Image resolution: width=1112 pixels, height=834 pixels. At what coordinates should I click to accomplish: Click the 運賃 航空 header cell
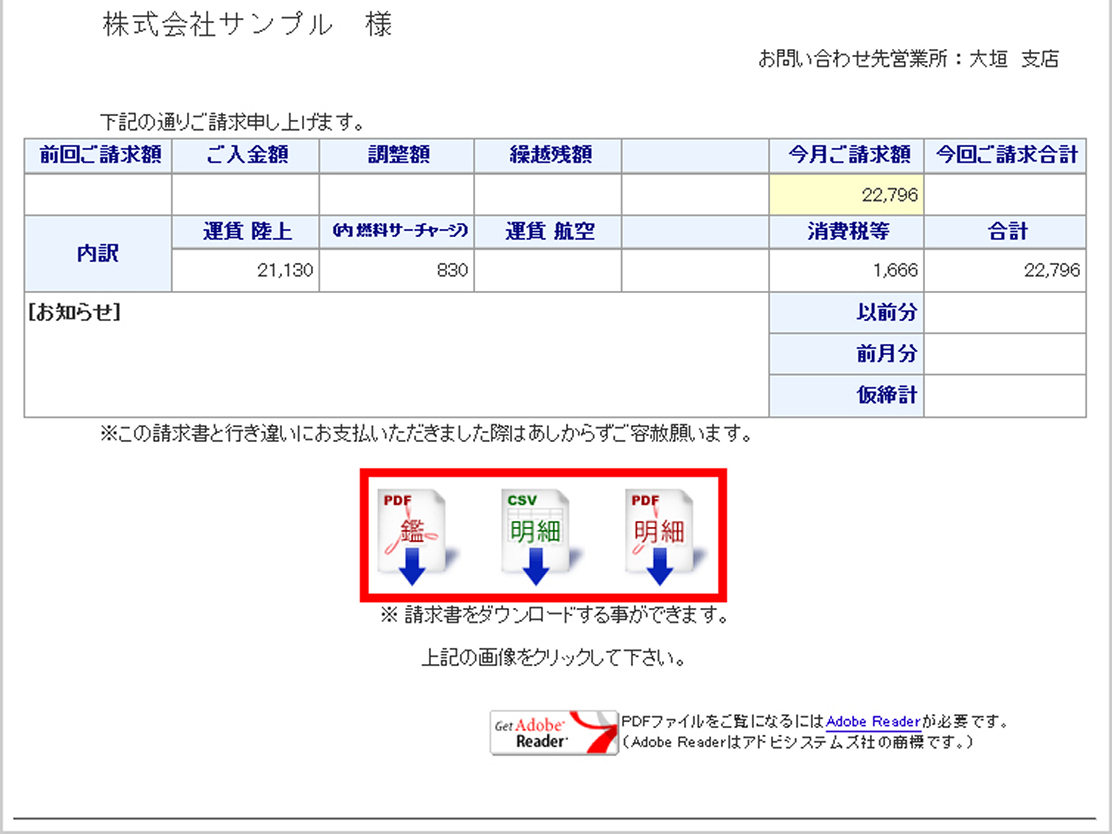tap(547, 232)
